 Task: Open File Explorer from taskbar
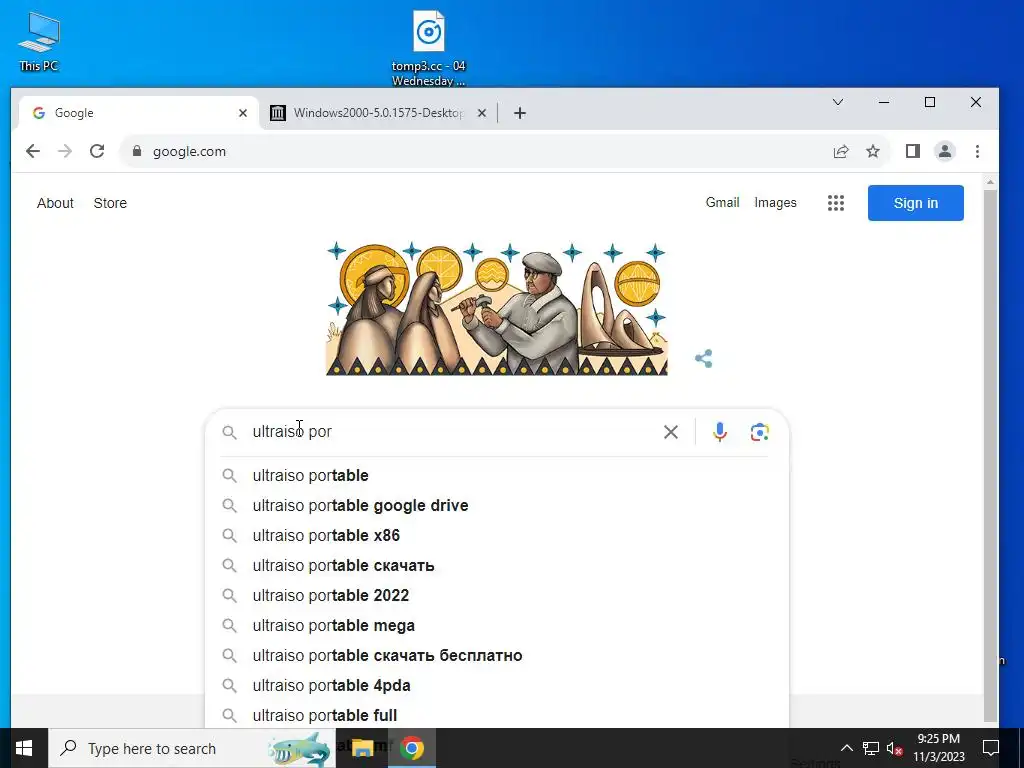pyautogui.click(x=362, y=748)
